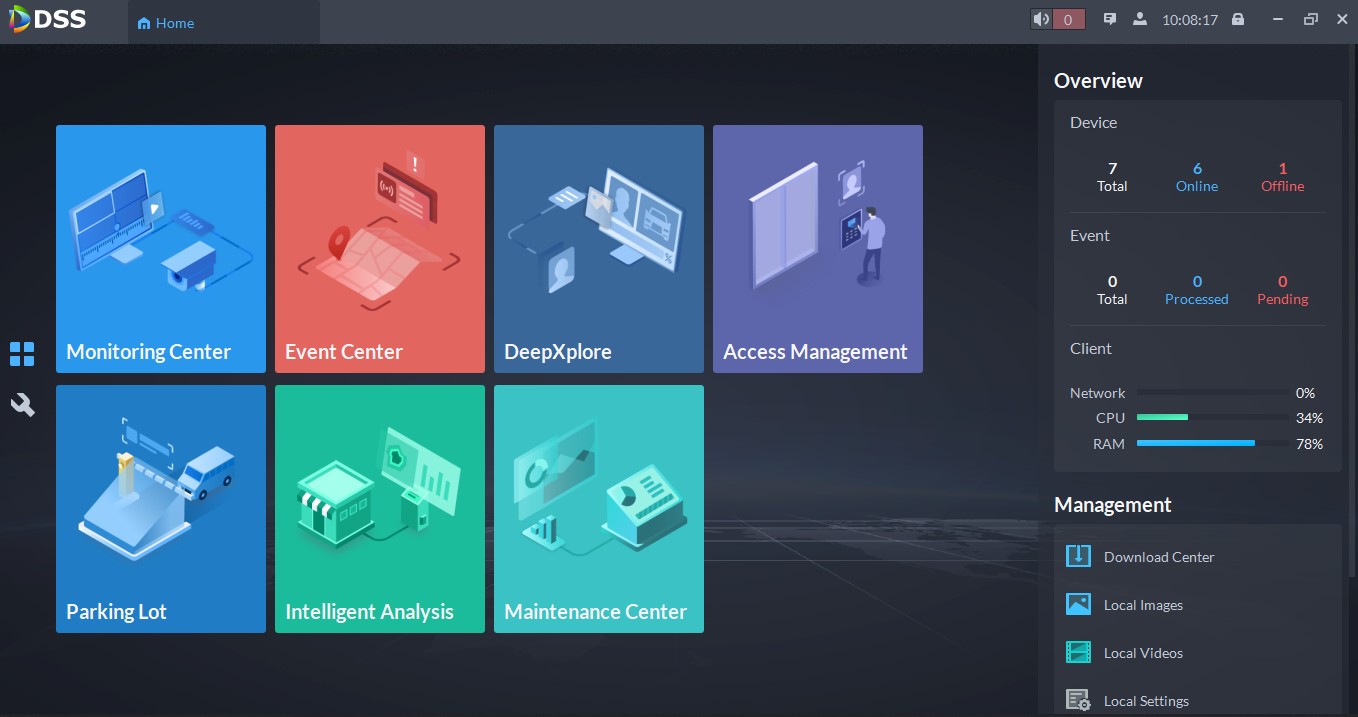The width and height of the screenshot is (1358, 717).
Task: Open the wrench configuration icon in sidebar
Action: pyautogui.click(x=22, y=405)
